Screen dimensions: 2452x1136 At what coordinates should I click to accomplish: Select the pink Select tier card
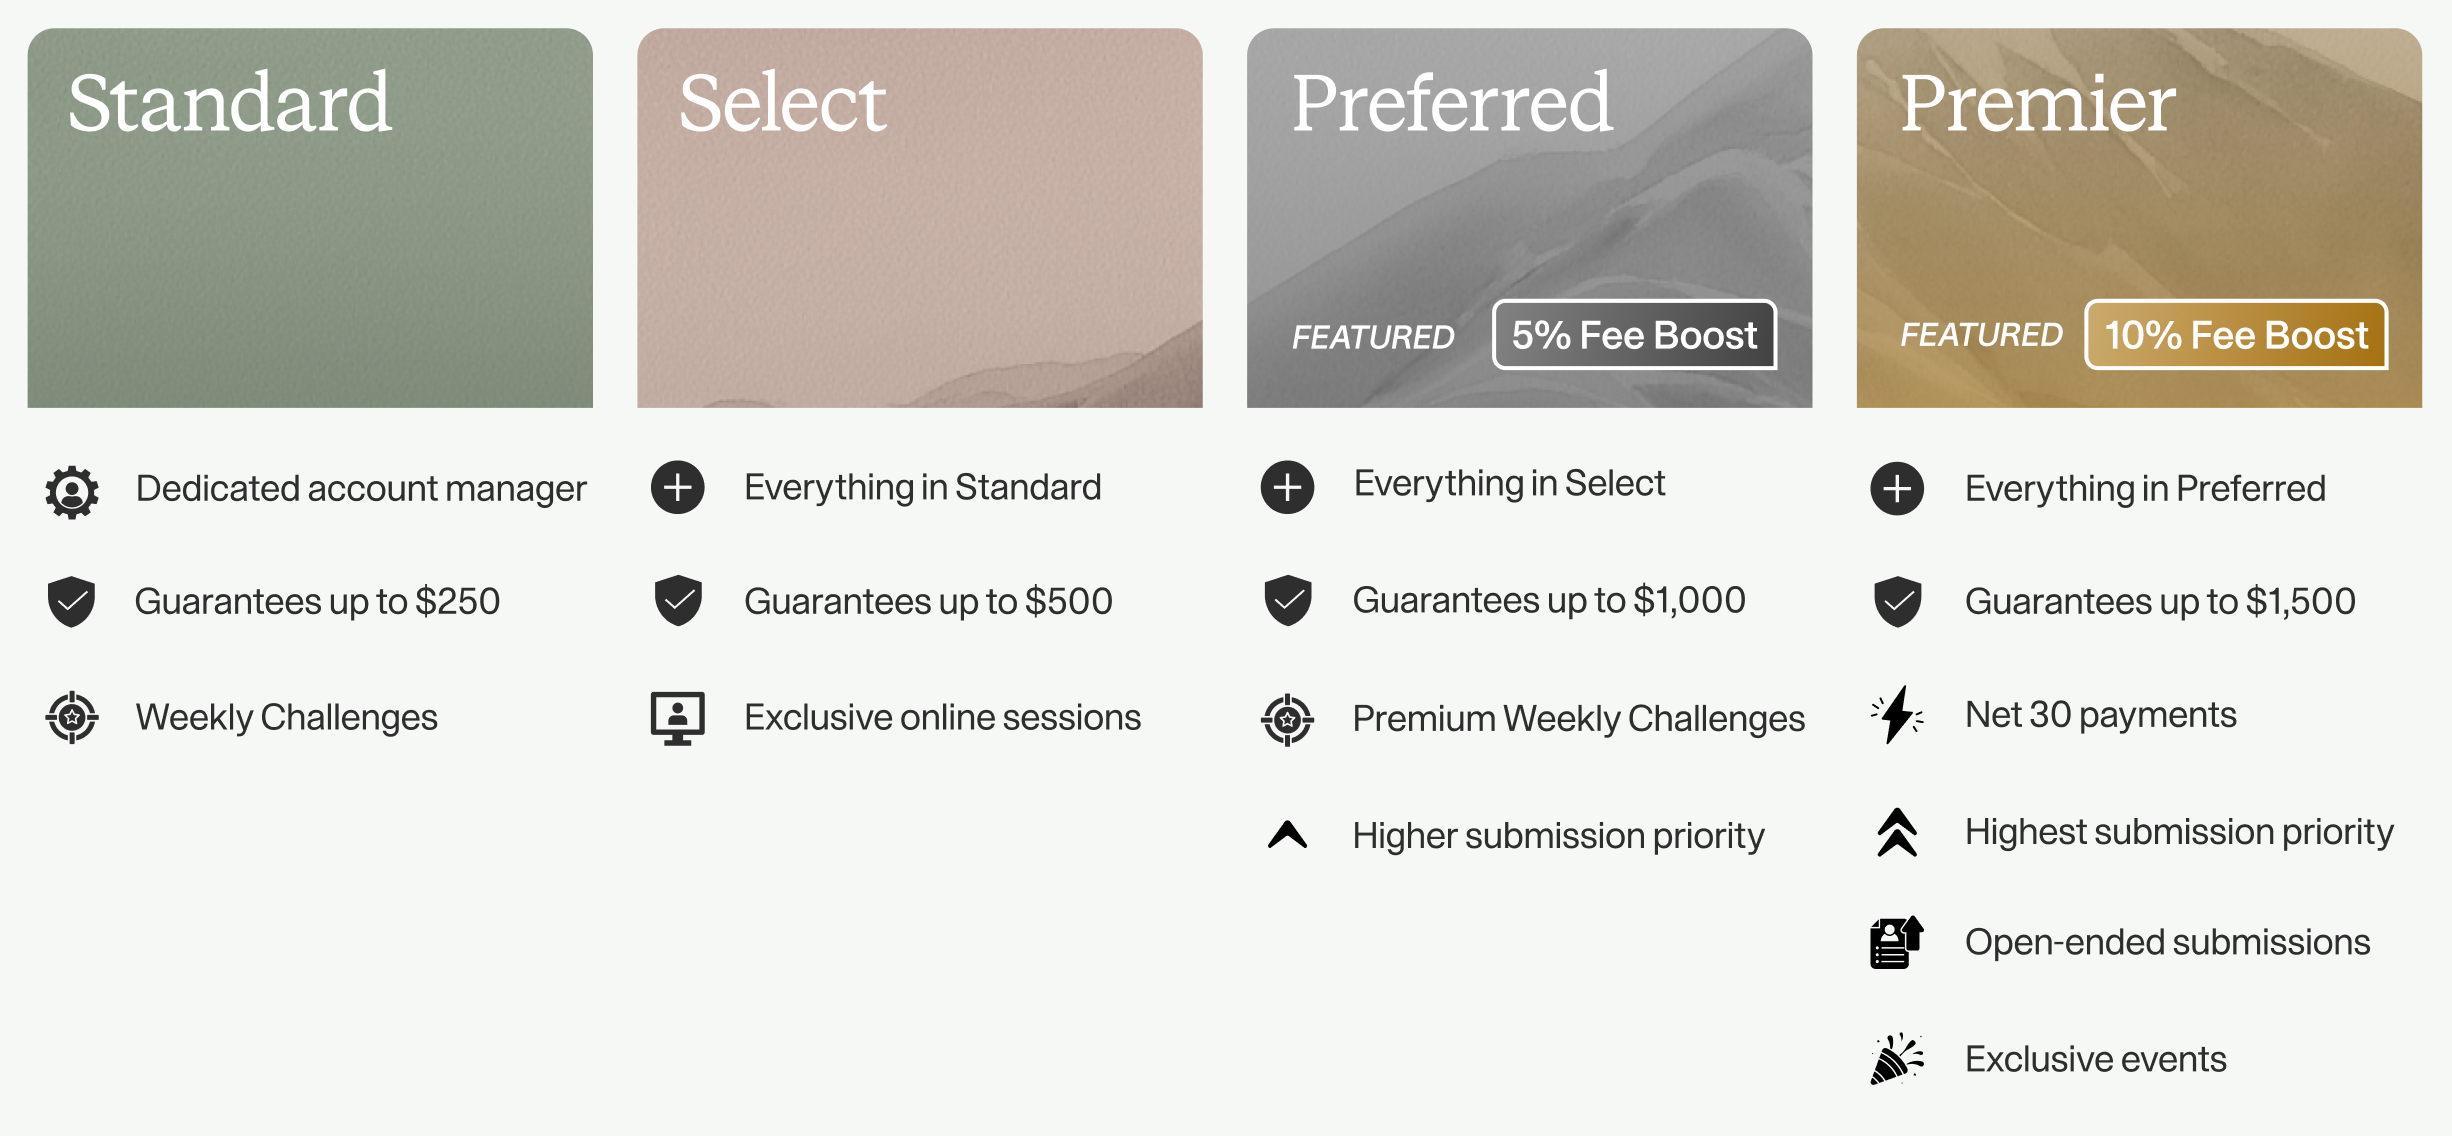(920, 218)
